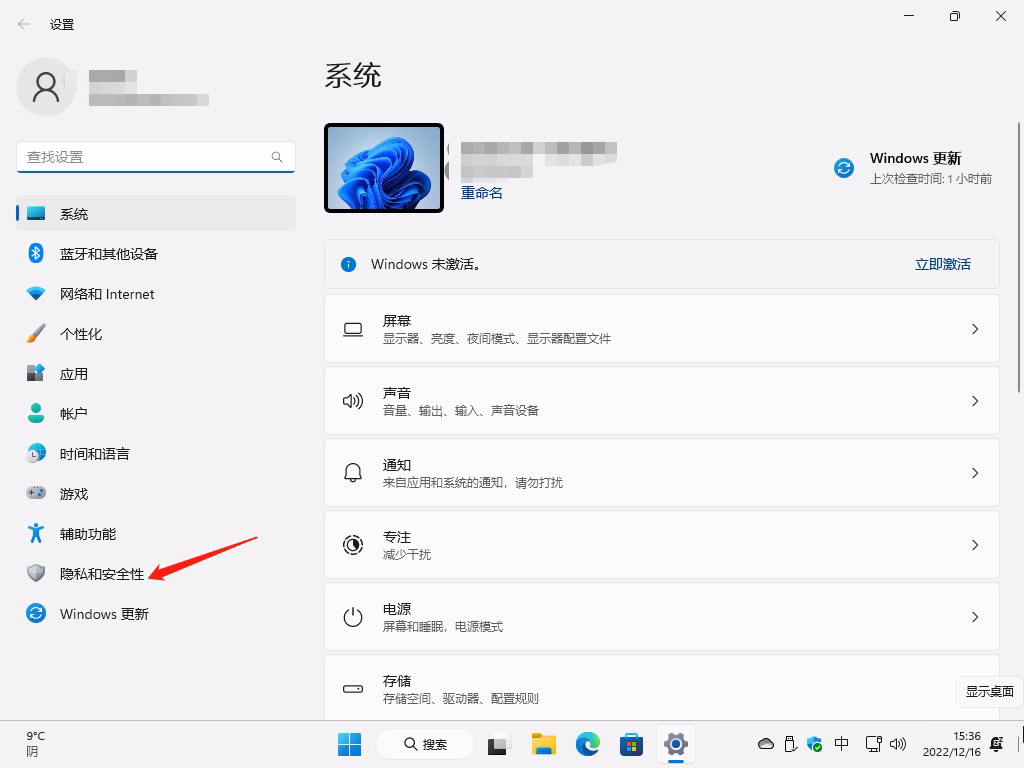
Task: Select 隐私和安全性 in sidebar
Action: click(101, 574)
